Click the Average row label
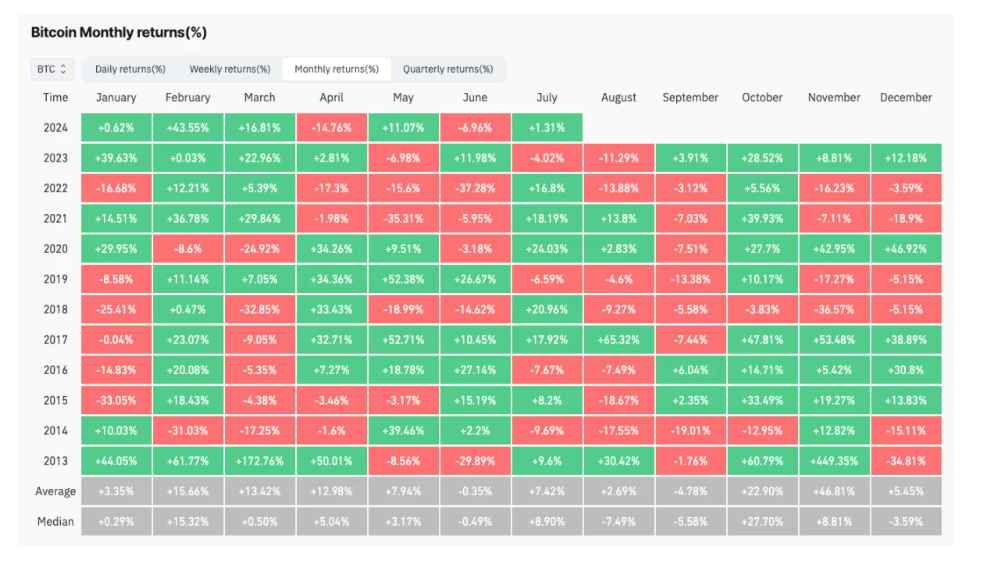Screen dimensions: 988x562 click(x=56, y=492)
